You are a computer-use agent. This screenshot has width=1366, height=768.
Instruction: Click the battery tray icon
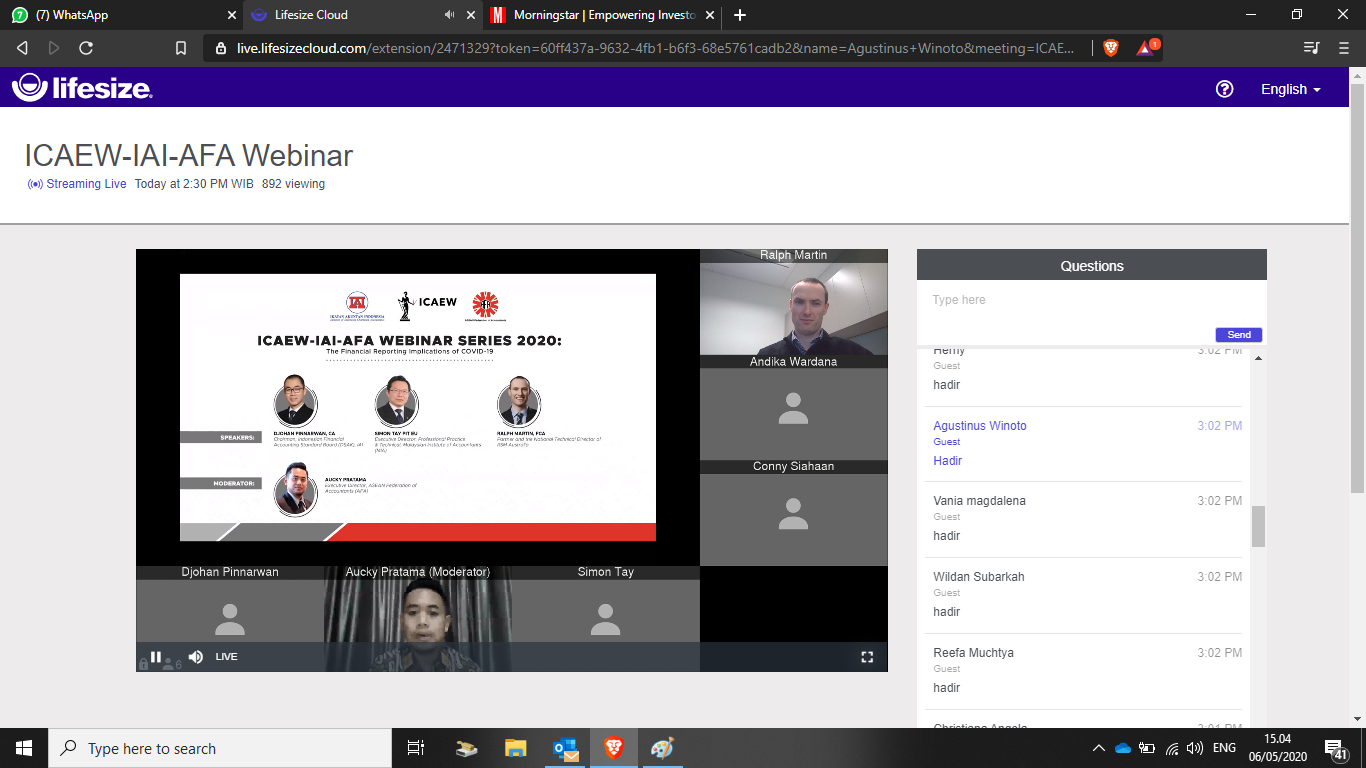click(x=1147, y=748)
